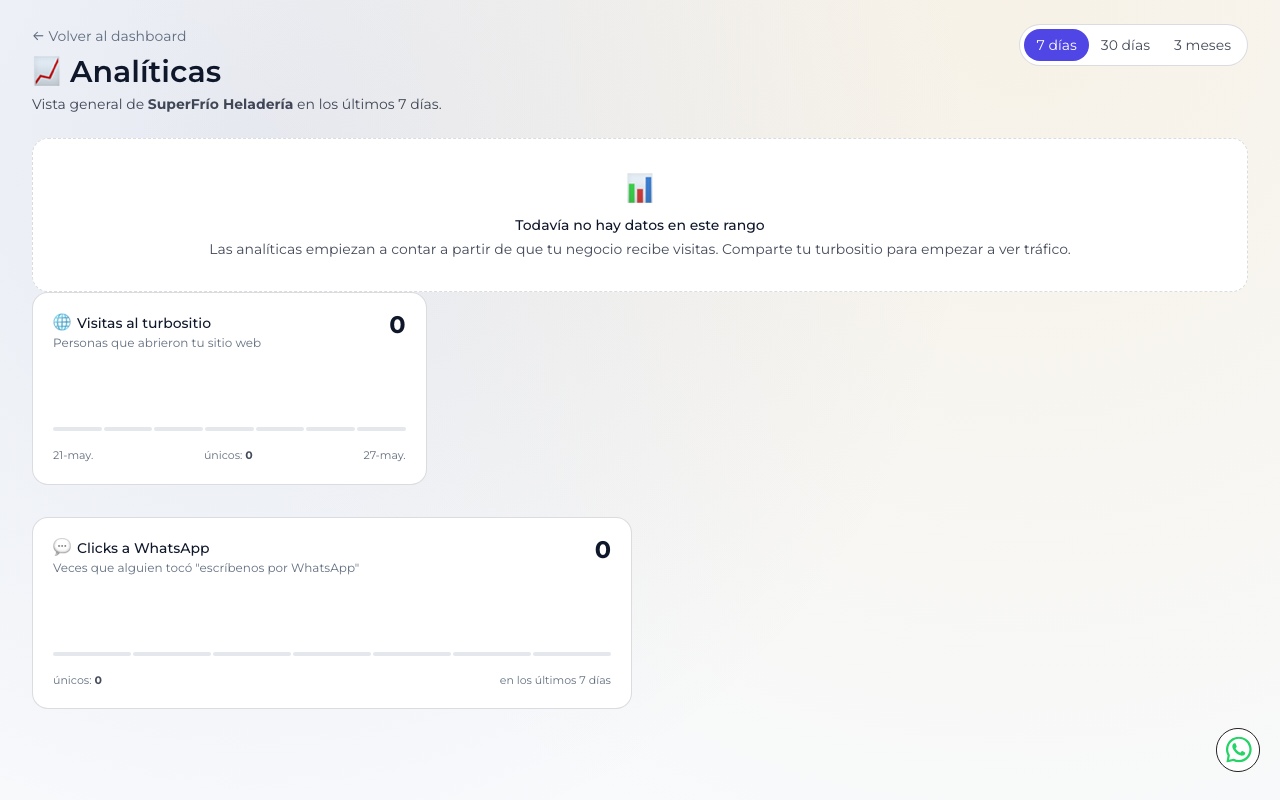Open the WhatsApp floating chat icon
Screen dimensions: 1280x800
point(1238,750)
